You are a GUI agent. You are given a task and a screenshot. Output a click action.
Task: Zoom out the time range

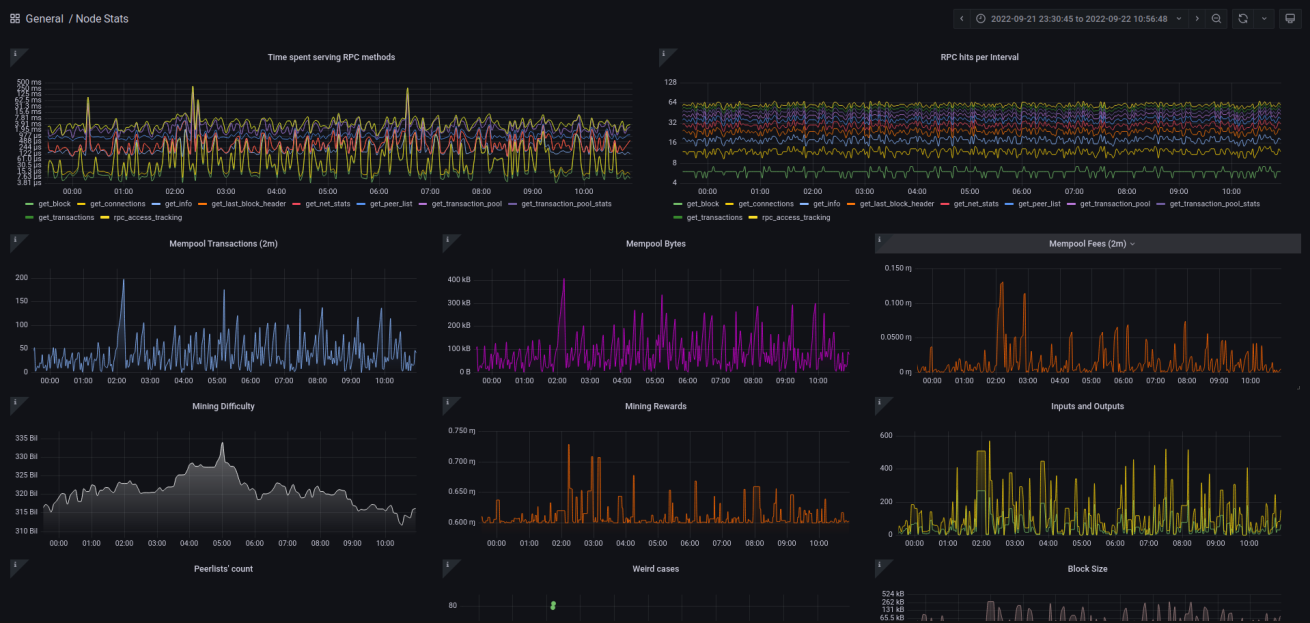(x=1216, y=19)
